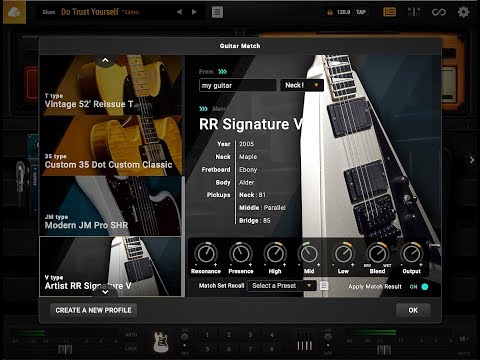Click CREATE A NEW PROFILE button
Viewport: 480px width, 360px height.
pos(93,310)
